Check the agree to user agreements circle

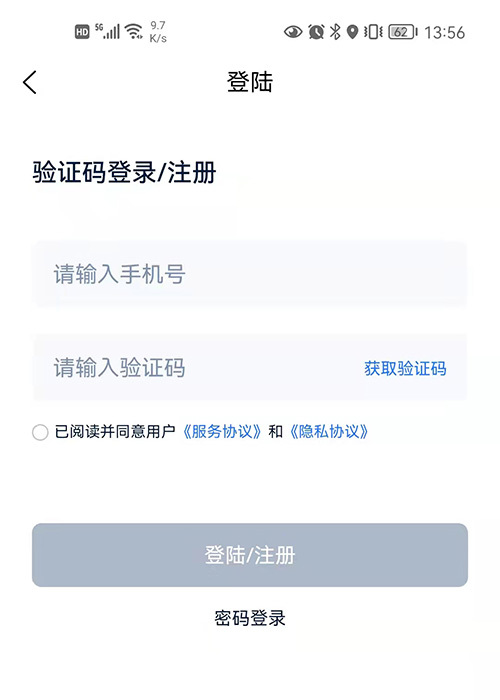(40, 432)
